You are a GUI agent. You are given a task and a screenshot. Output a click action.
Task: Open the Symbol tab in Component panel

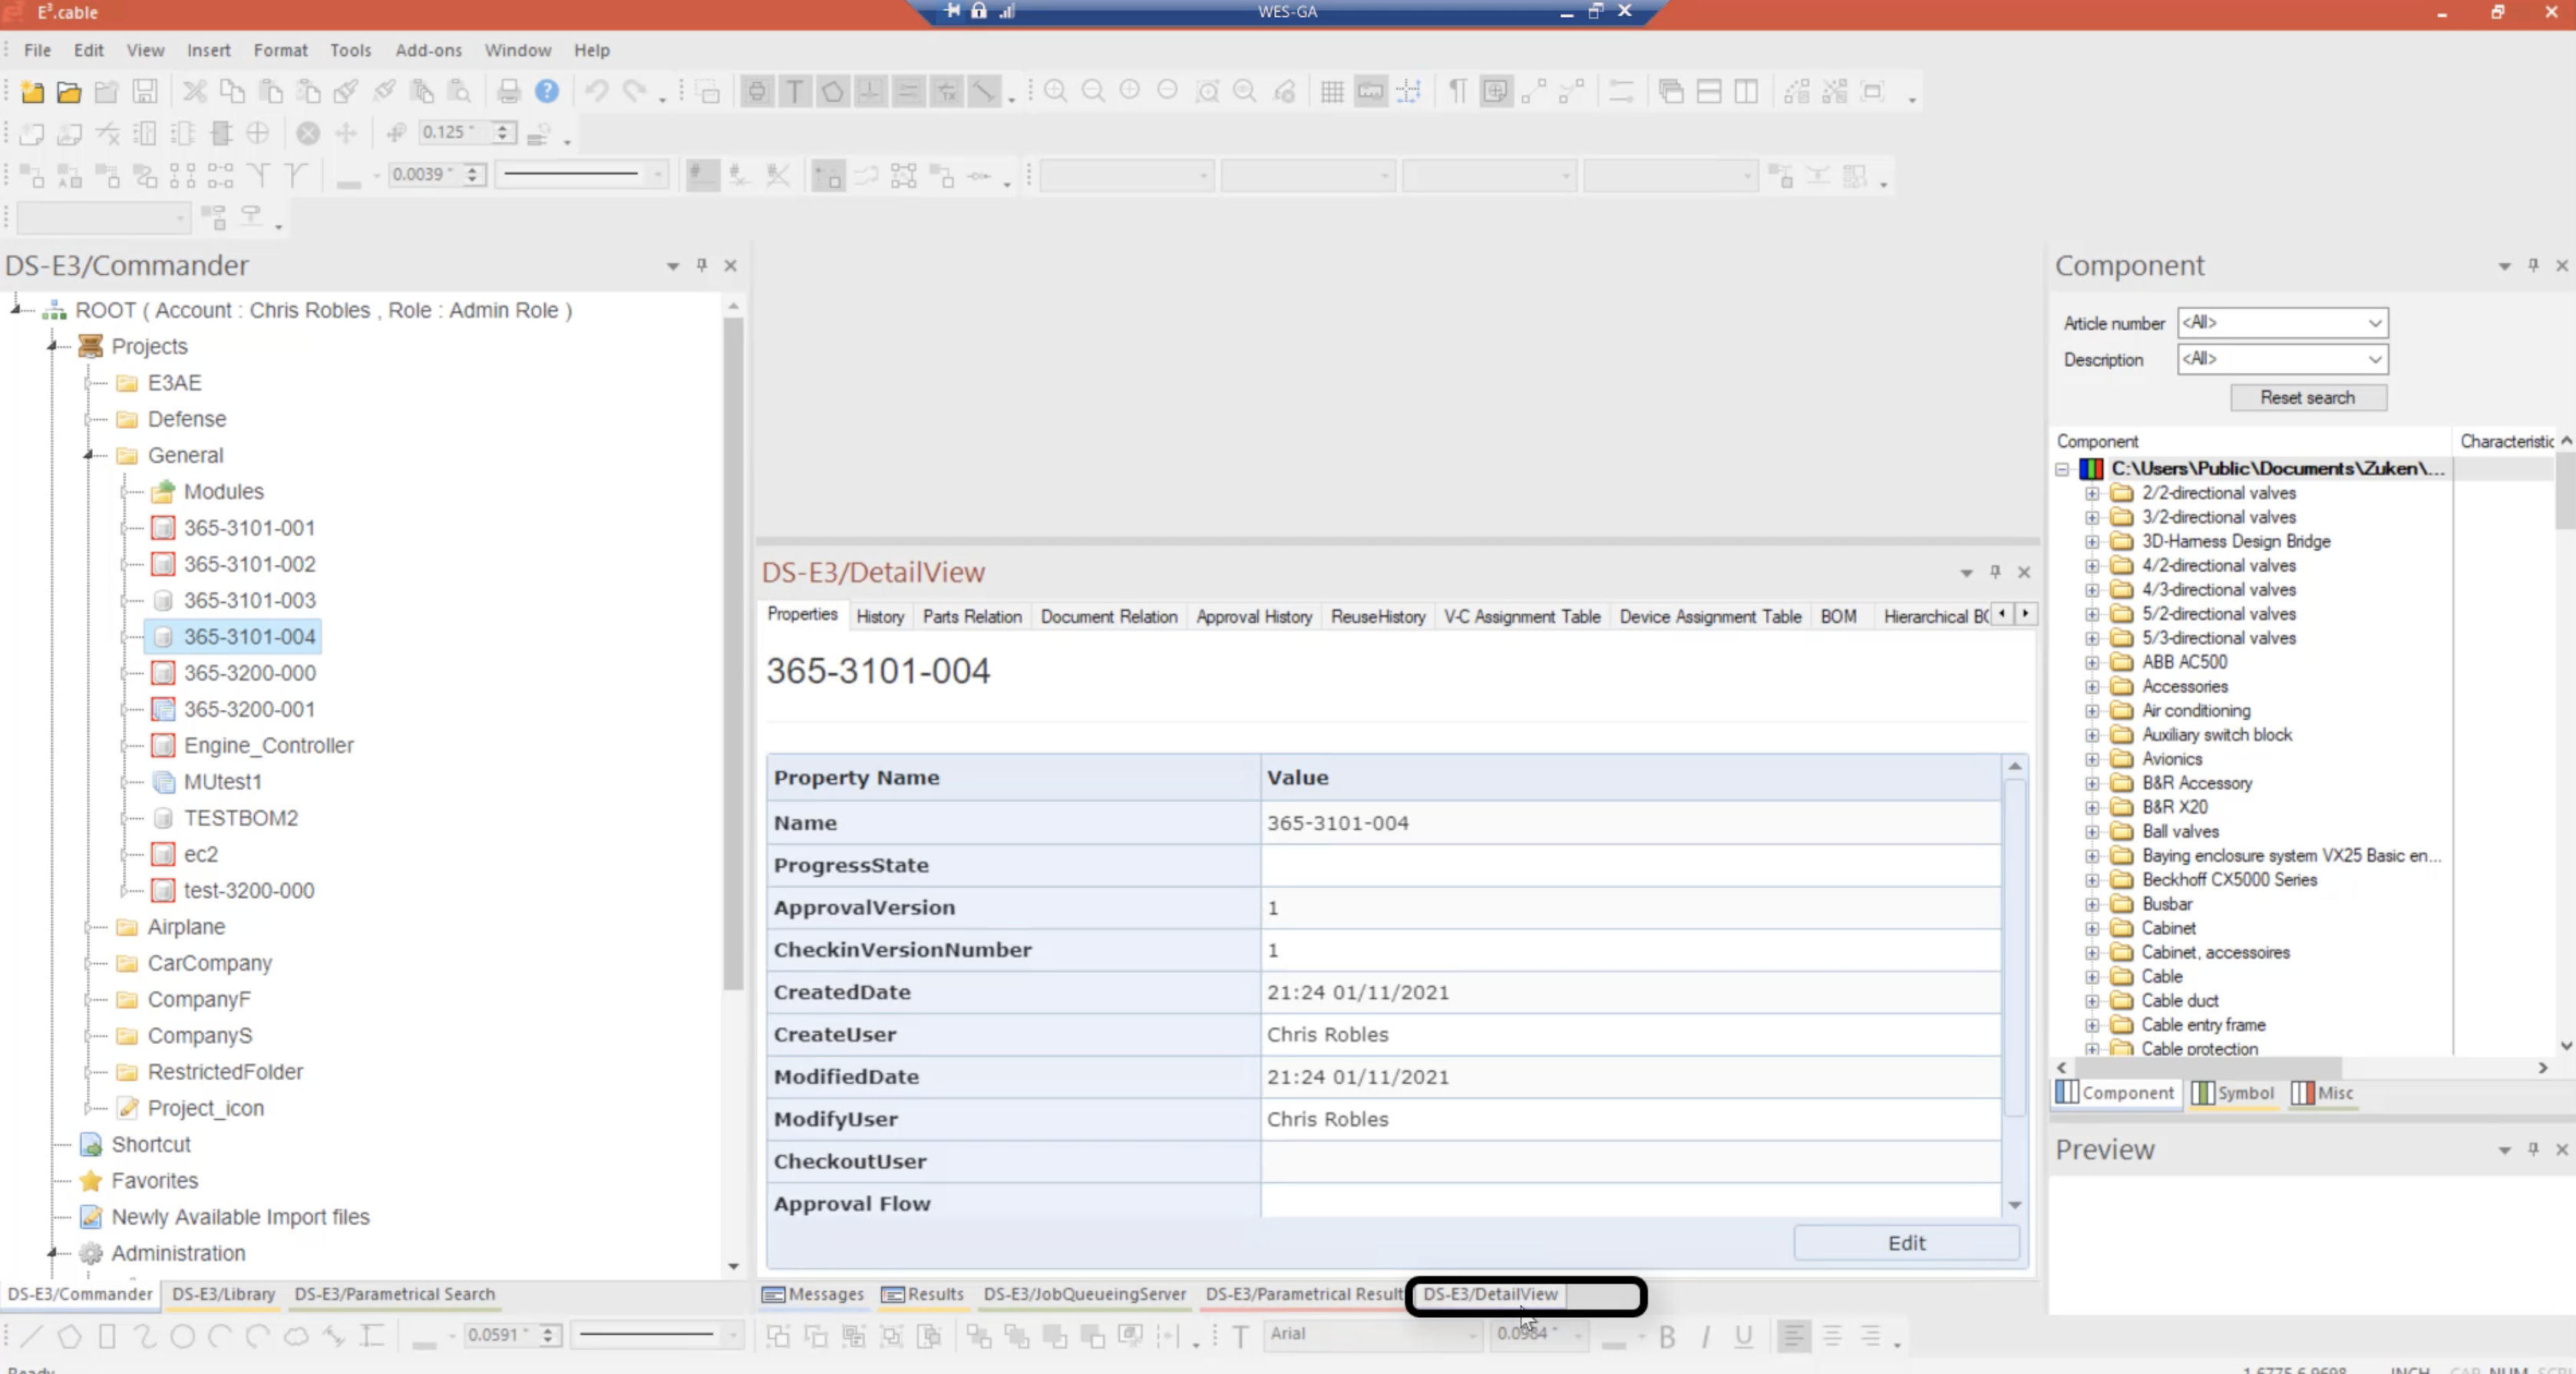2233,1092
